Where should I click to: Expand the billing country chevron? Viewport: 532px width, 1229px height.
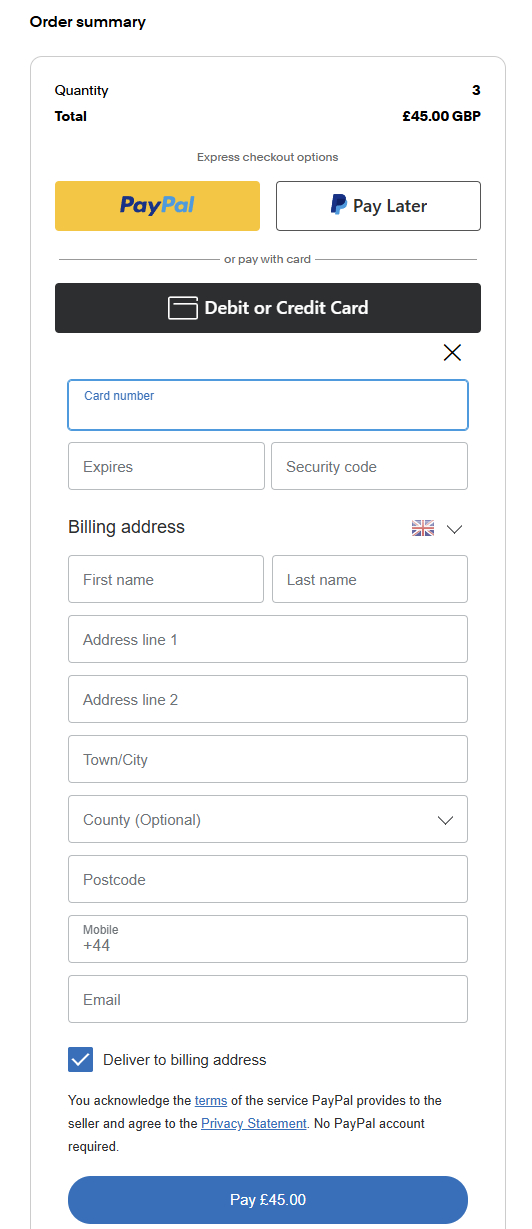(x=454, y=529)
